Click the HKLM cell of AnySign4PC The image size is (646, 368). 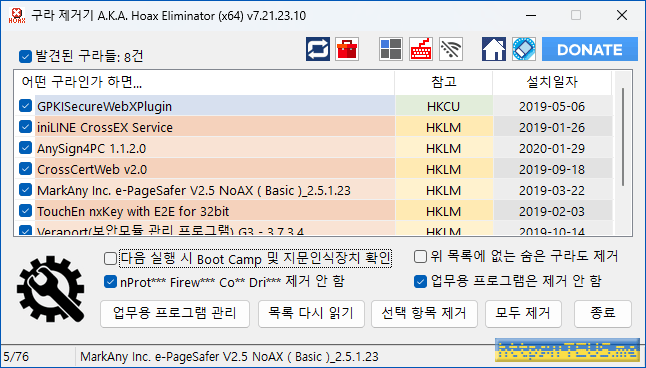point(444,149)
